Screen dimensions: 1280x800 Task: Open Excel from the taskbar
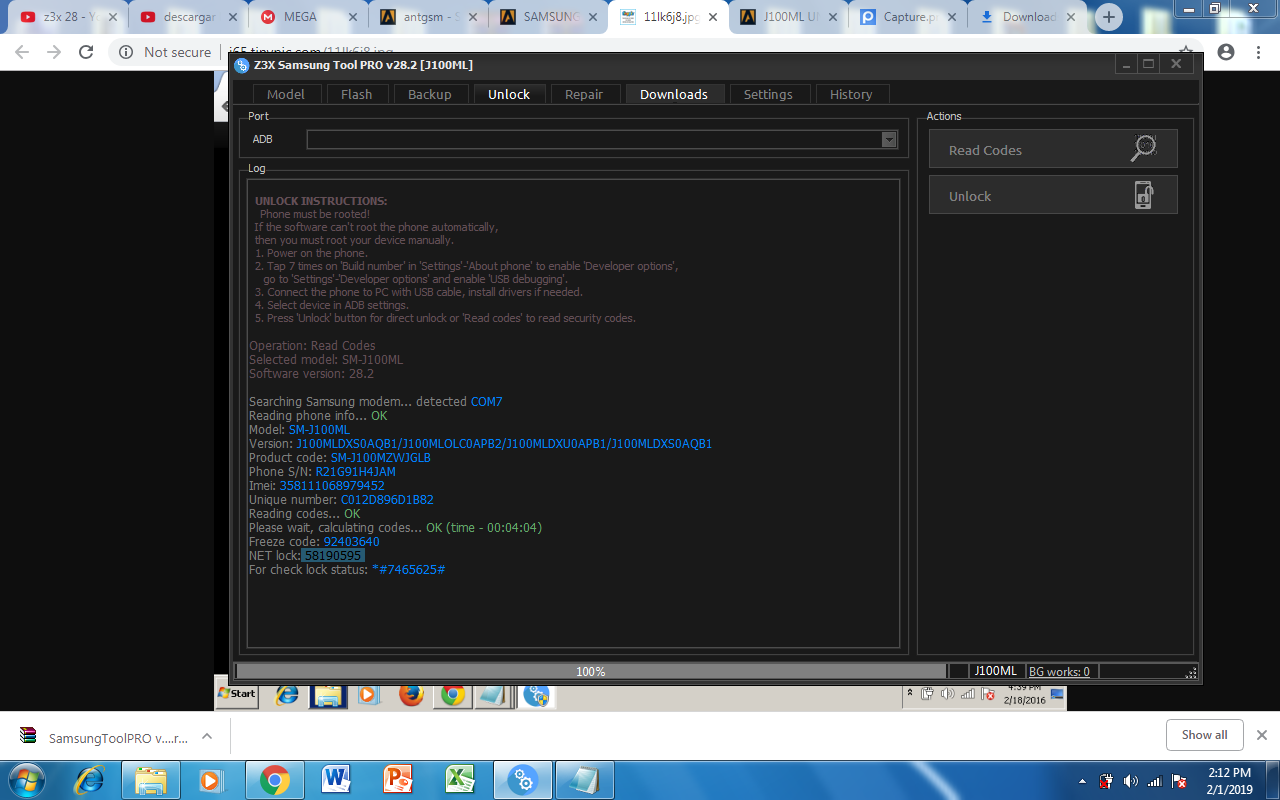click(x=460, y=779)
